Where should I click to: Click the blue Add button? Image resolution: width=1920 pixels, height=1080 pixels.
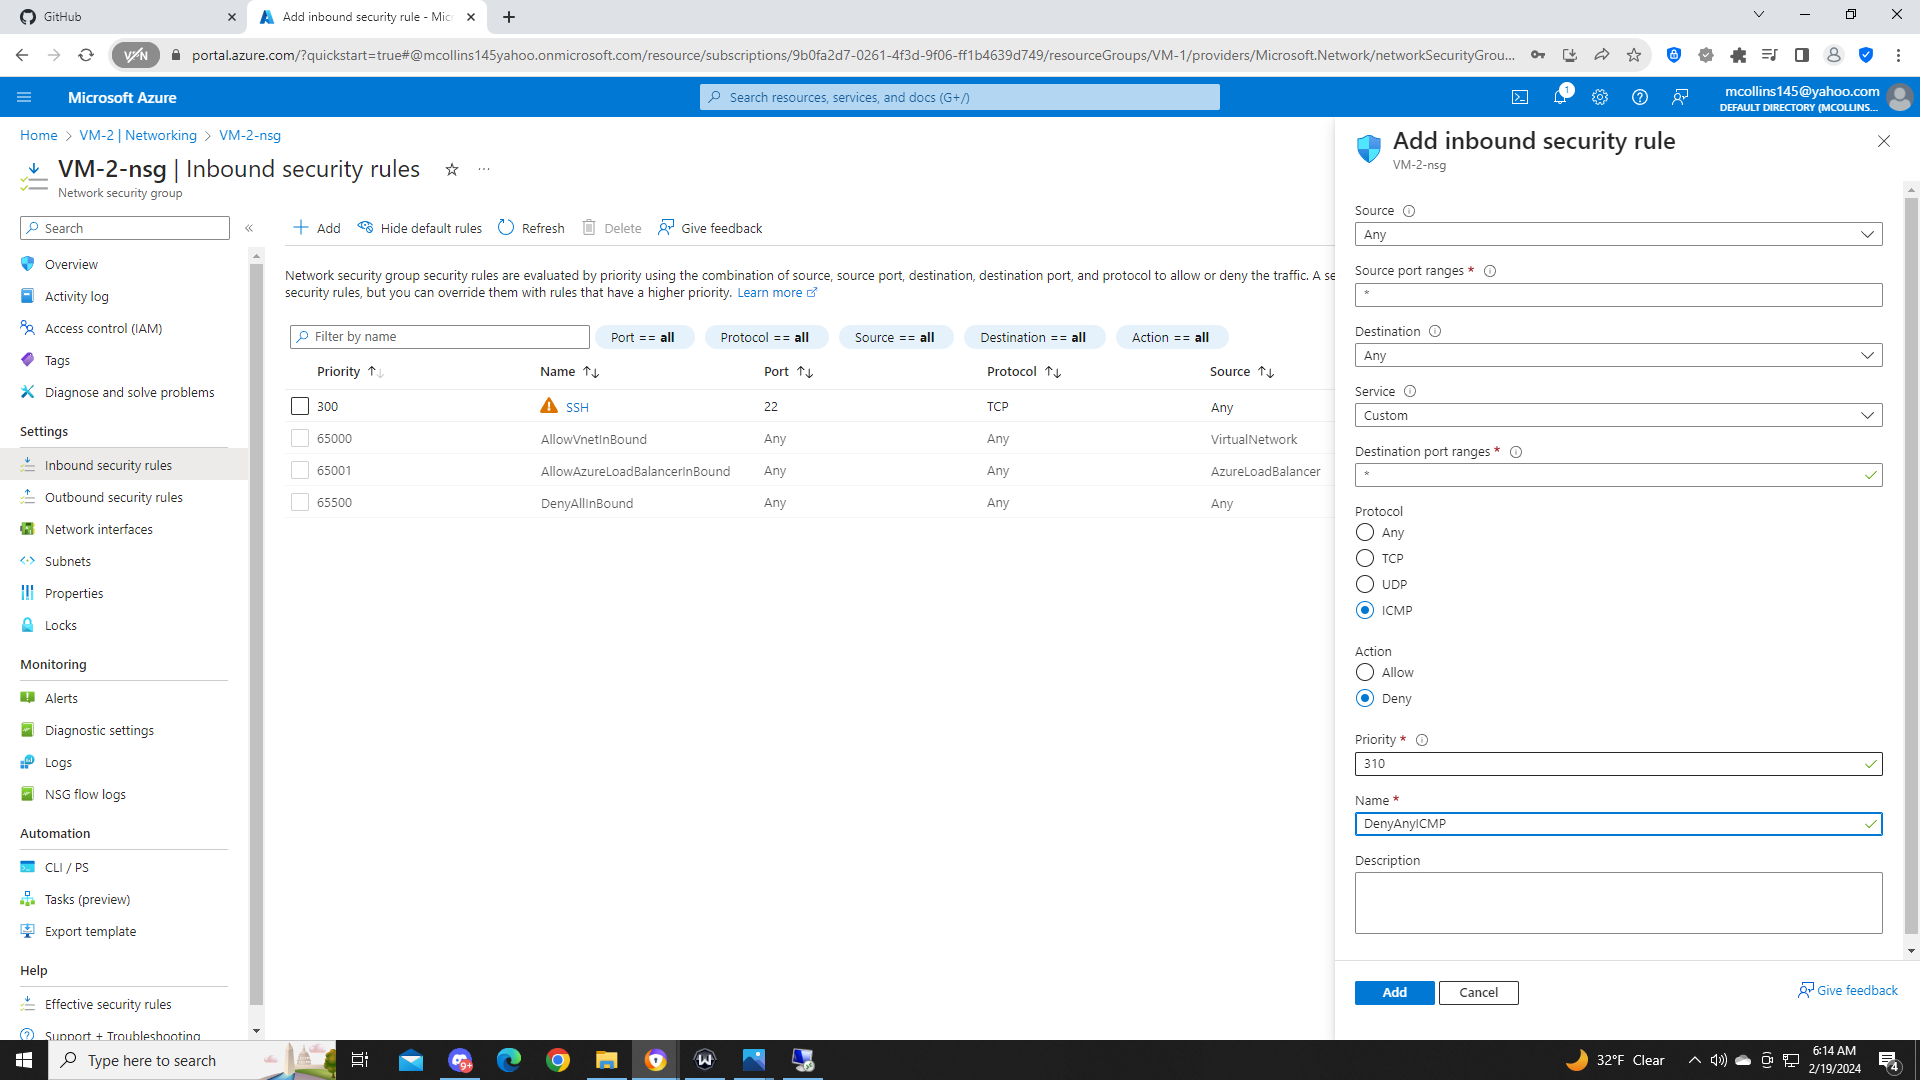1394,992
